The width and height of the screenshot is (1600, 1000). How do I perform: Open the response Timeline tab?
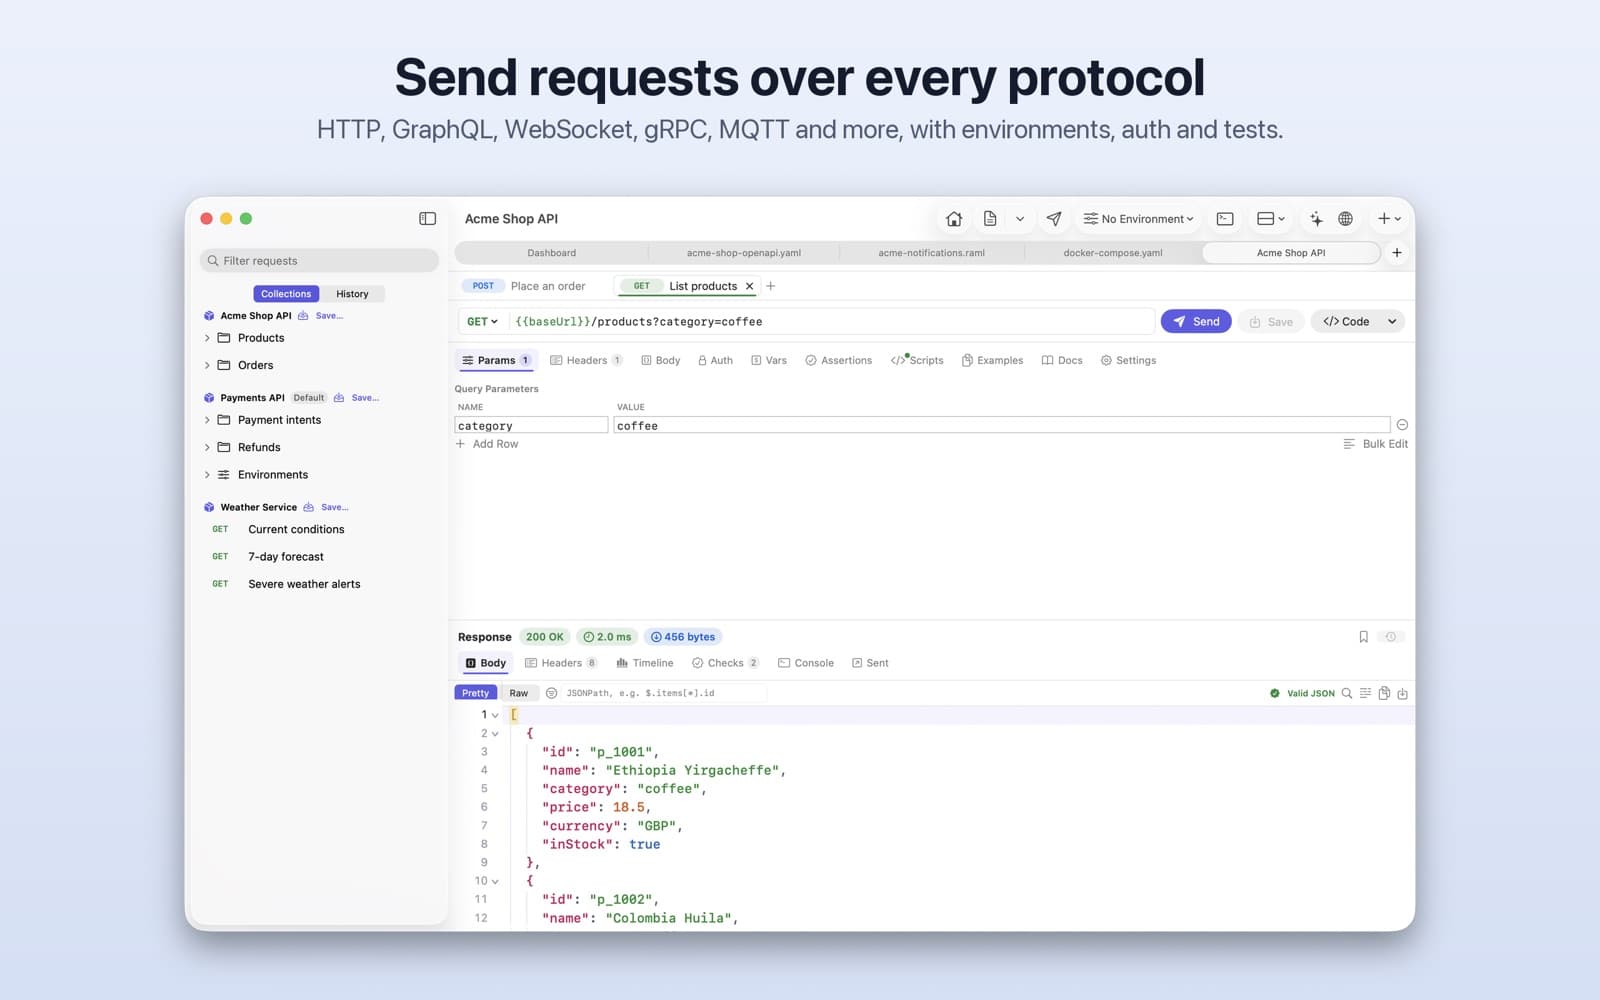645,663
